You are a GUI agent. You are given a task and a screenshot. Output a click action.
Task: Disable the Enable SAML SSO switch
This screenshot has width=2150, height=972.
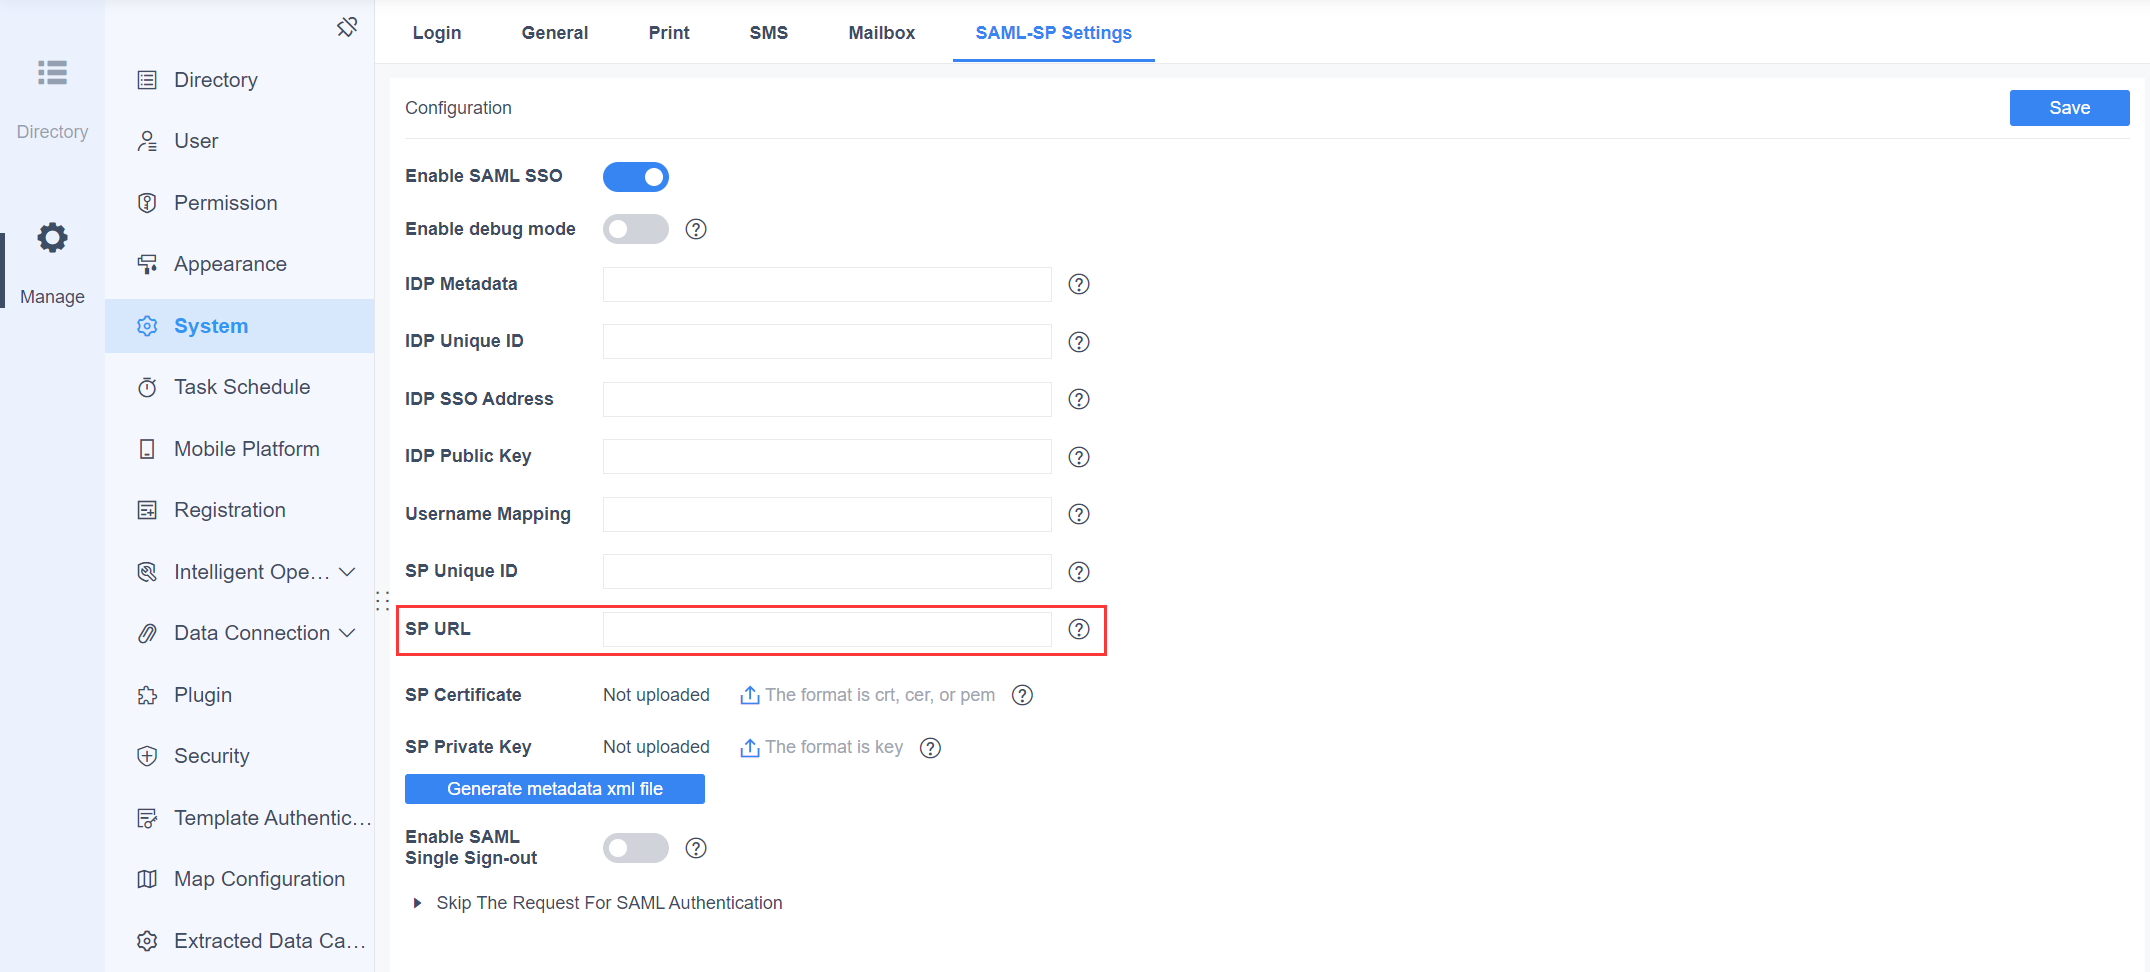[635, 176]
